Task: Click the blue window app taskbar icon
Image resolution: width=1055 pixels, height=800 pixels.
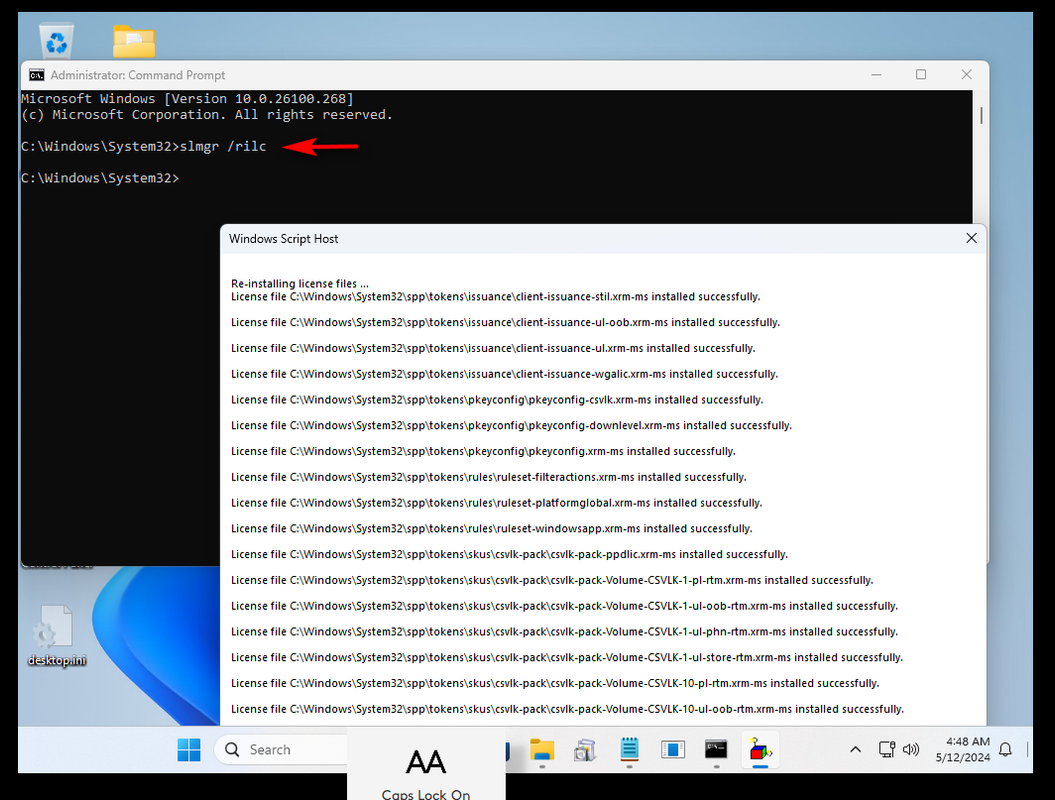Action: pos(672,750)
